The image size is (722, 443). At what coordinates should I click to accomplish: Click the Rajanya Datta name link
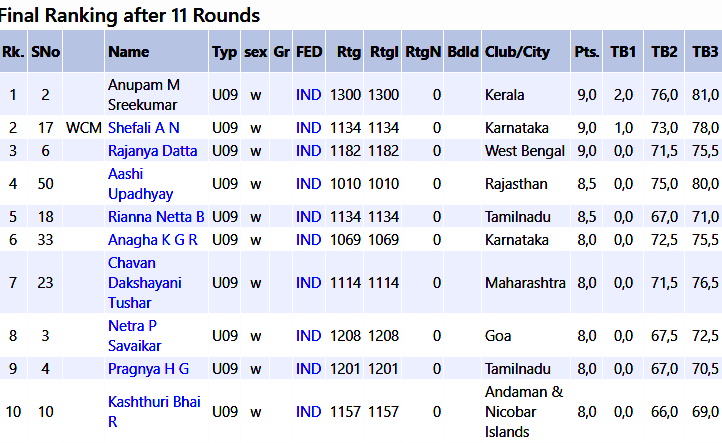152,151
